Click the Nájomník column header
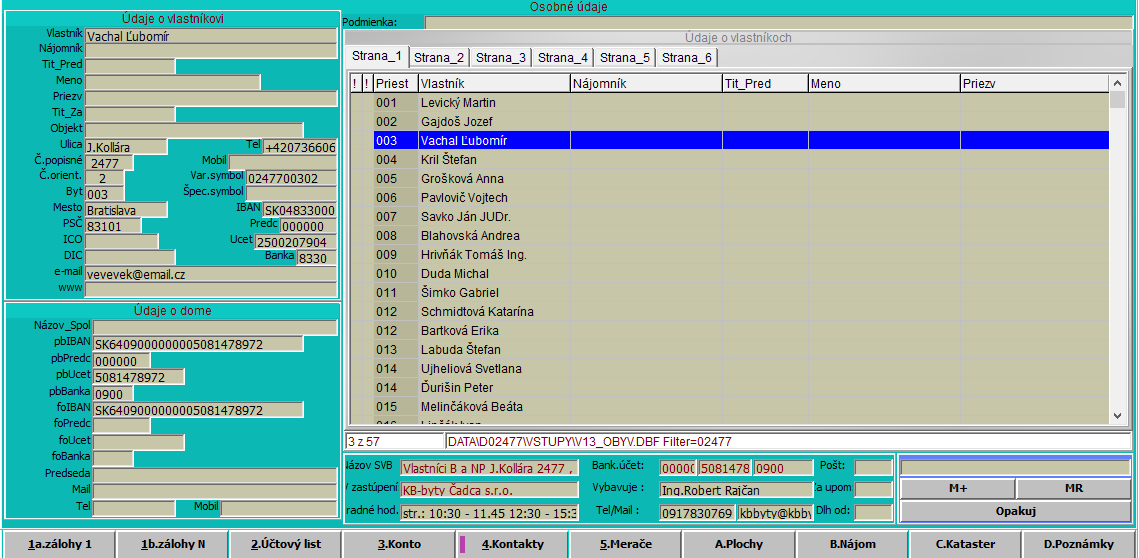1139x558 pixels. pyautogui.click(x=646, y=84)
